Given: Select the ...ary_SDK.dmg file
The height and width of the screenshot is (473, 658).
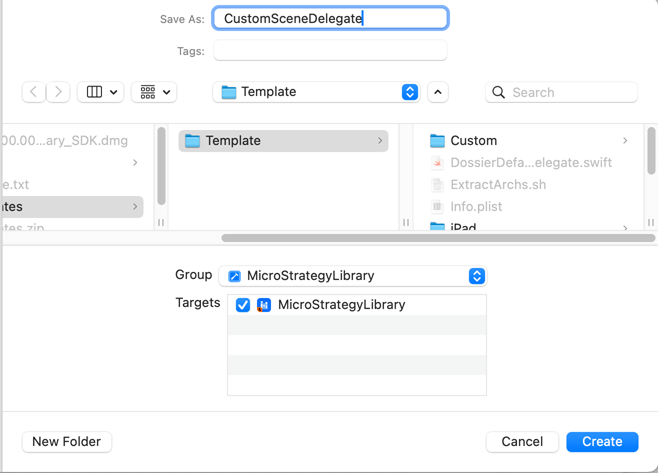Looking at the screenshot, I should 65,141.
